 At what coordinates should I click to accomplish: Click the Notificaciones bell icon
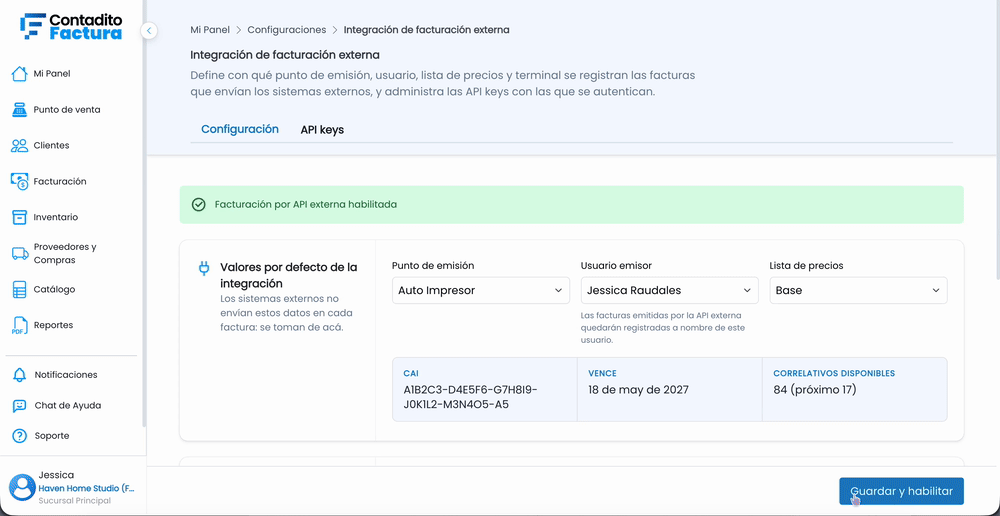(x=20, y=375)
